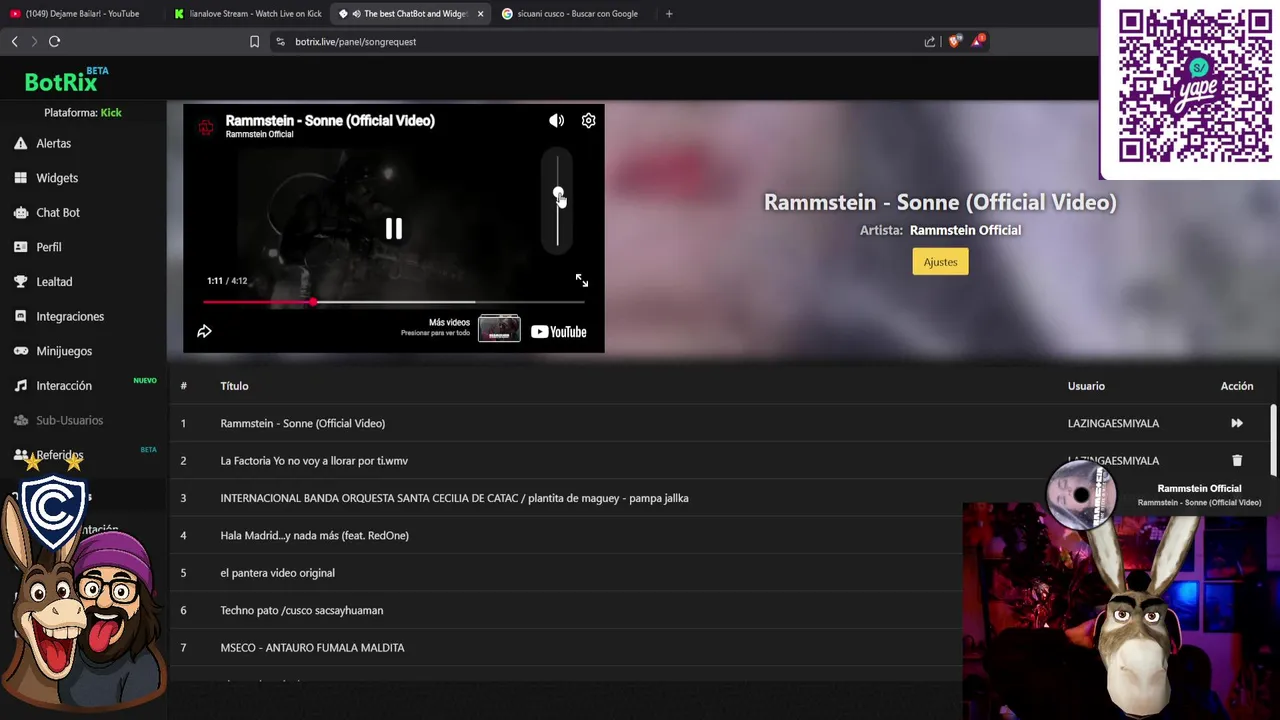Click the Minijuegos gamepad icon
This screenshot has height=720, width=1280.
(20, 351)
